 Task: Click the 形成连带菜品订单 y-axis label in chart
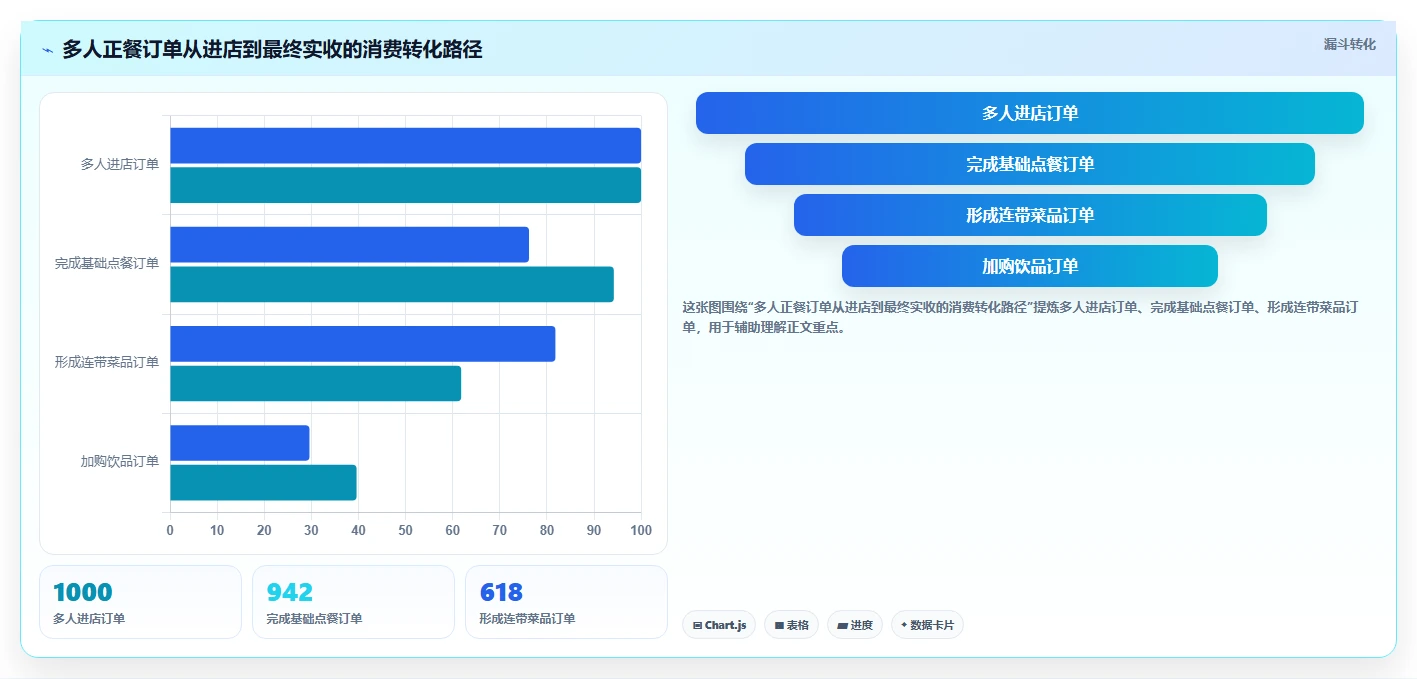(x=107, y=362)
